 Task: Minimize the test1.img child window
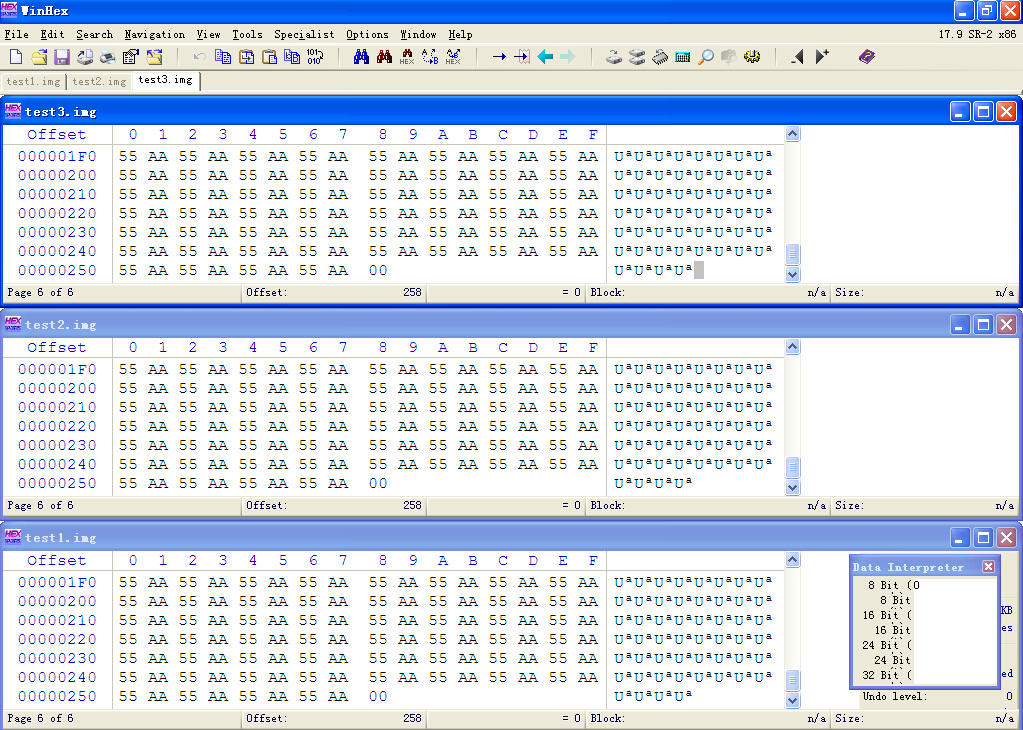[x=959, y=538]
